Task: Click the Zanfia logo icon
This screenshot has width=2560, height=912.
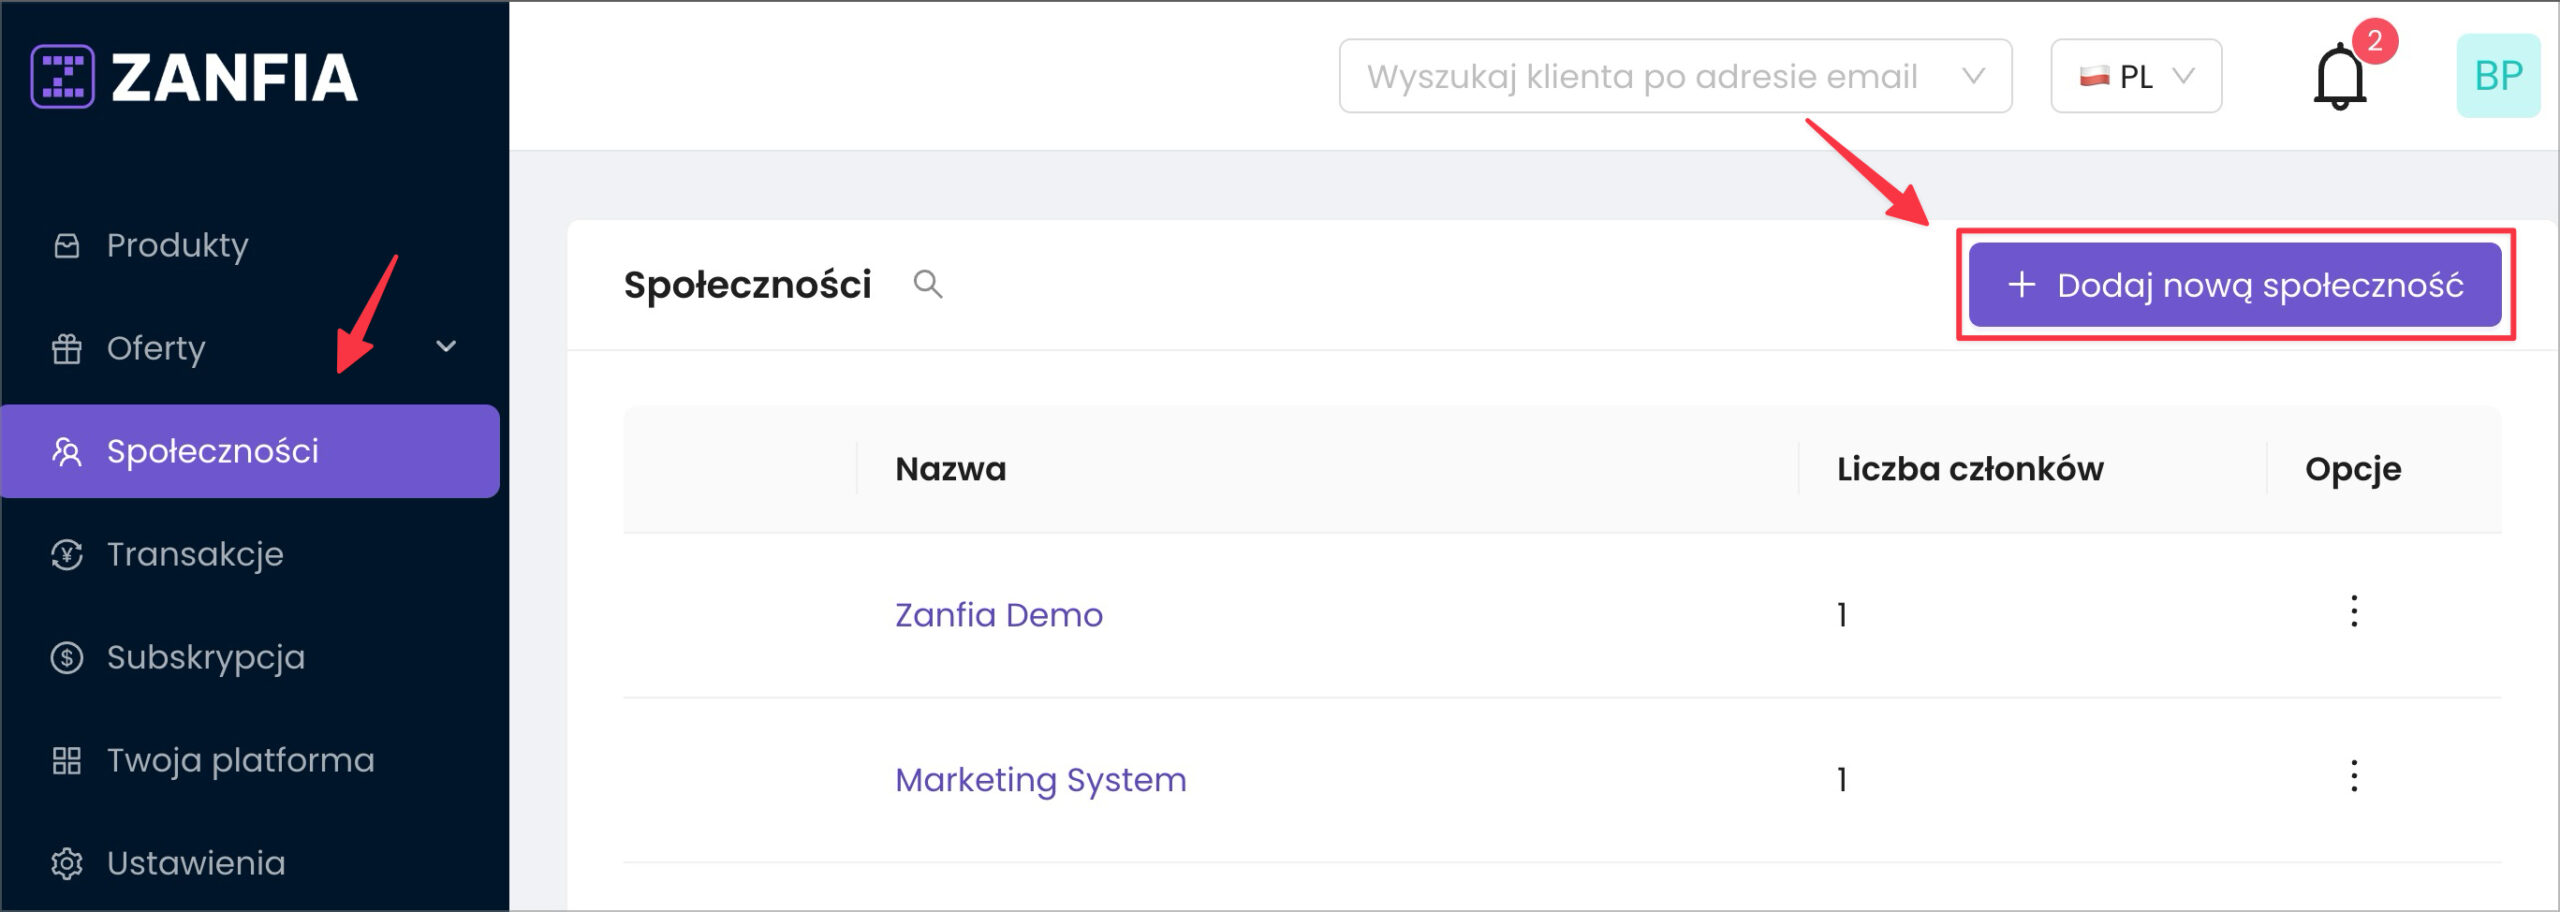Action: coord(62,76)
